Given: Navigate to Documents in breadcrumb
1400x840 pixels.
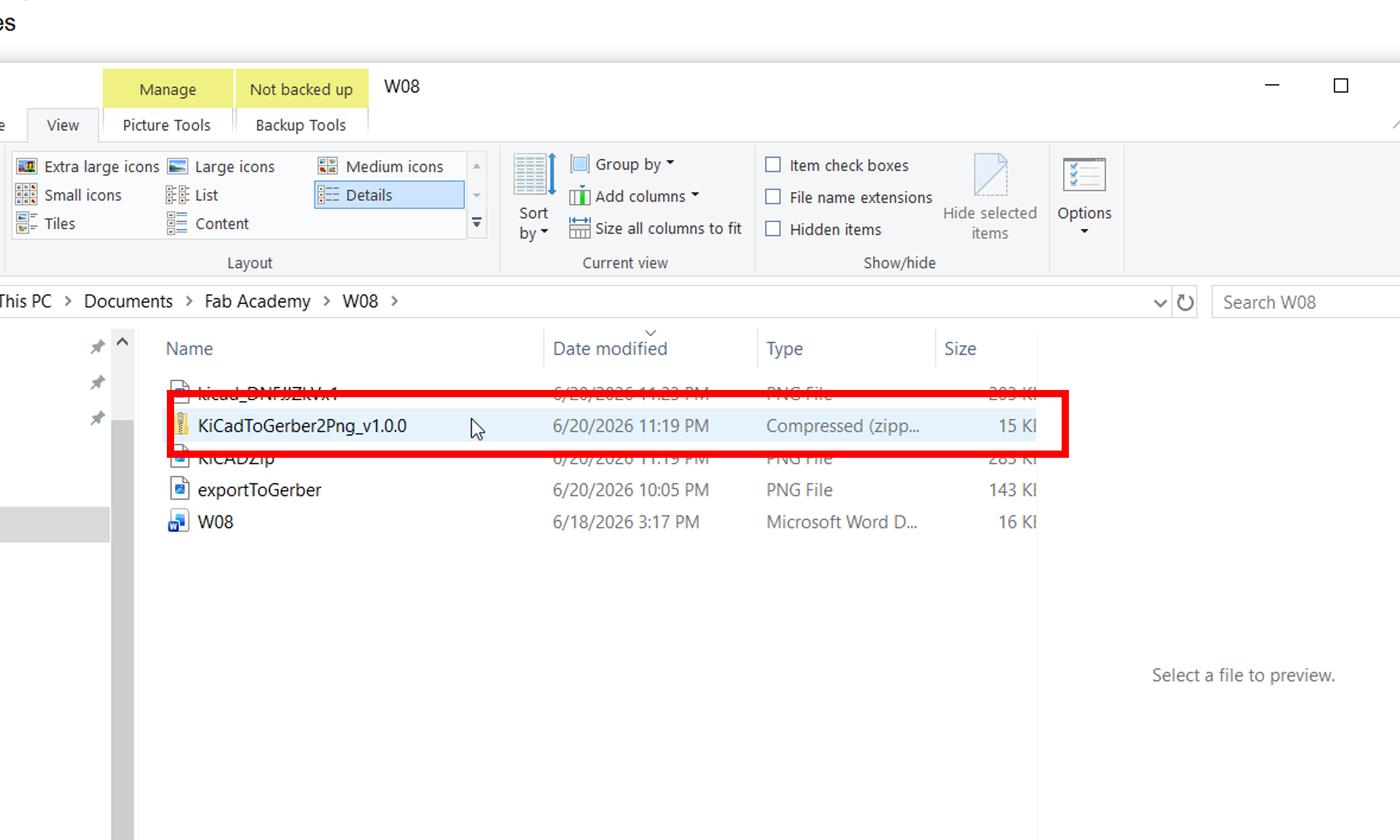Looking at the screenshot, I should 128,301.
